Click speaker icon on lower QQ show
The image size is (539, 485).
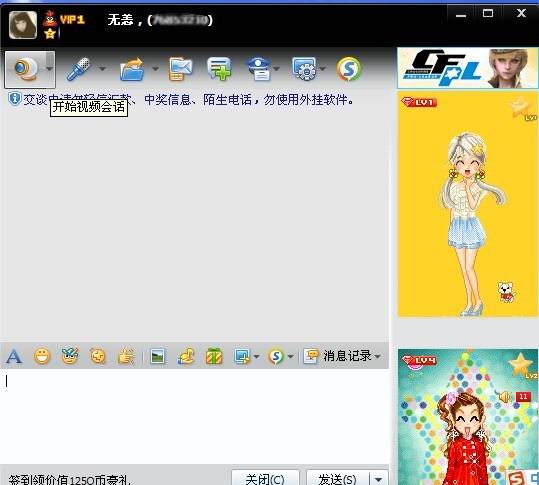point(505,397)
